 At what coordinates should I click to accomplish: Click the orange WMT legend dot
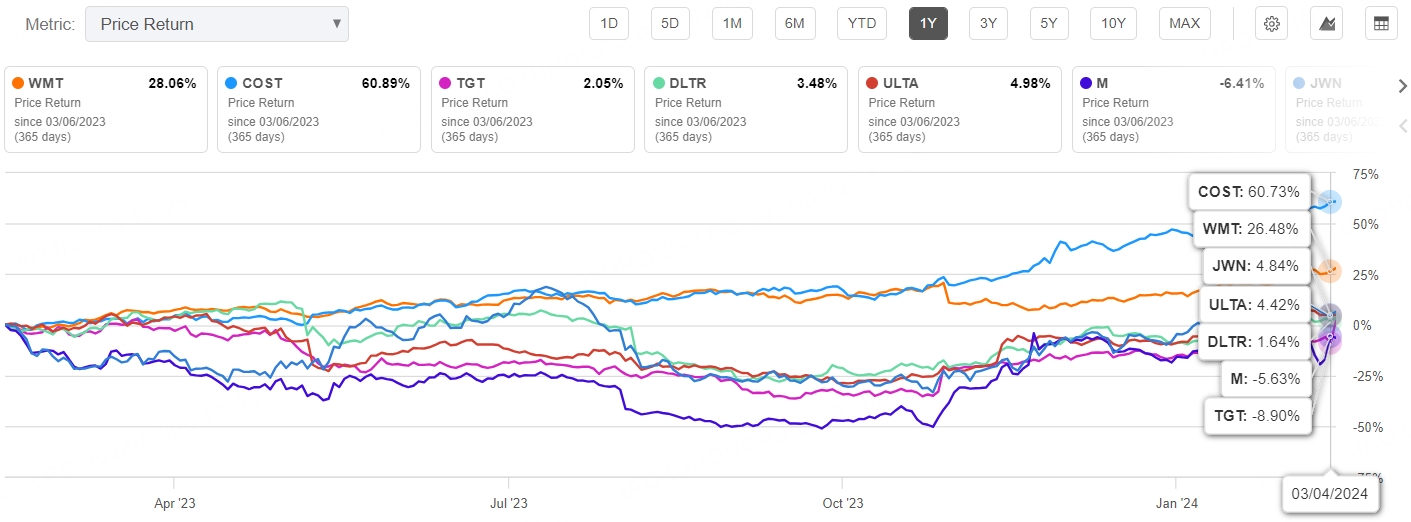[20, 84]
